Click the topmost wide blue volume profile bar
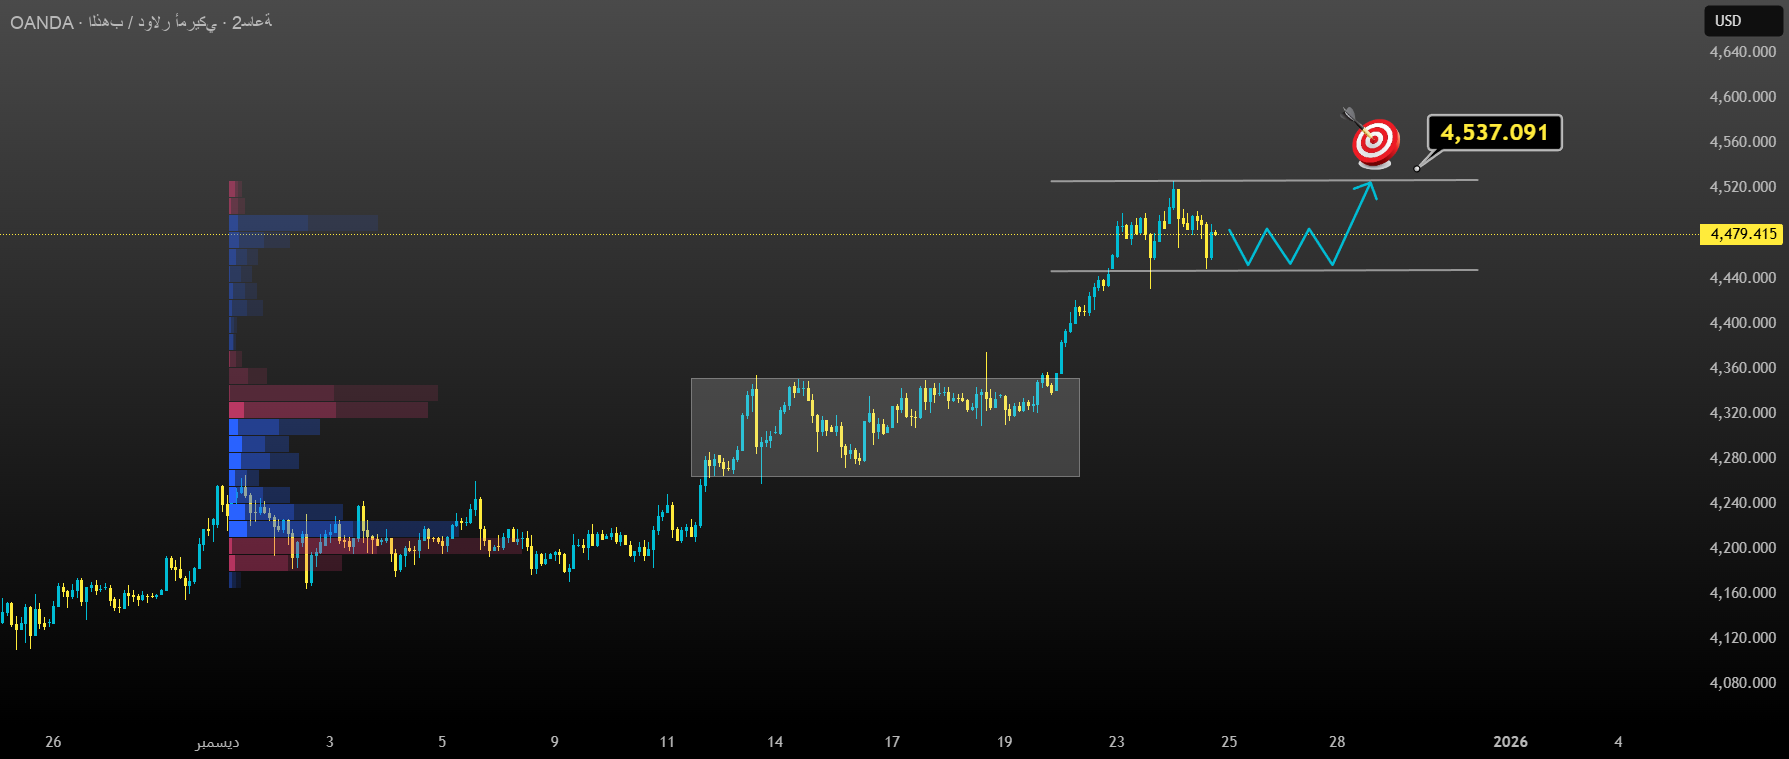1789x759 pixels. pos(305,222)
